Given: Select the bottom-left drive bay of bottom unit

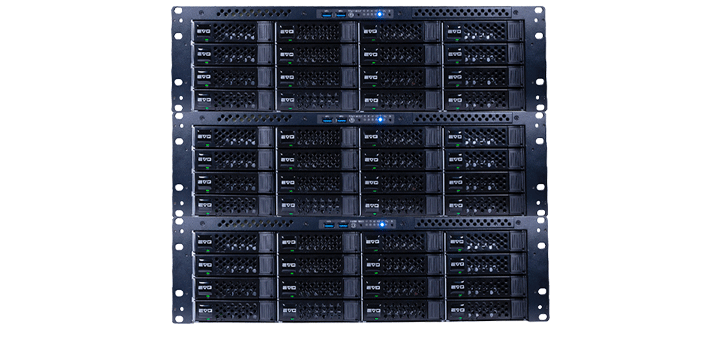Looking at the screenshot, I should point(234,310).
